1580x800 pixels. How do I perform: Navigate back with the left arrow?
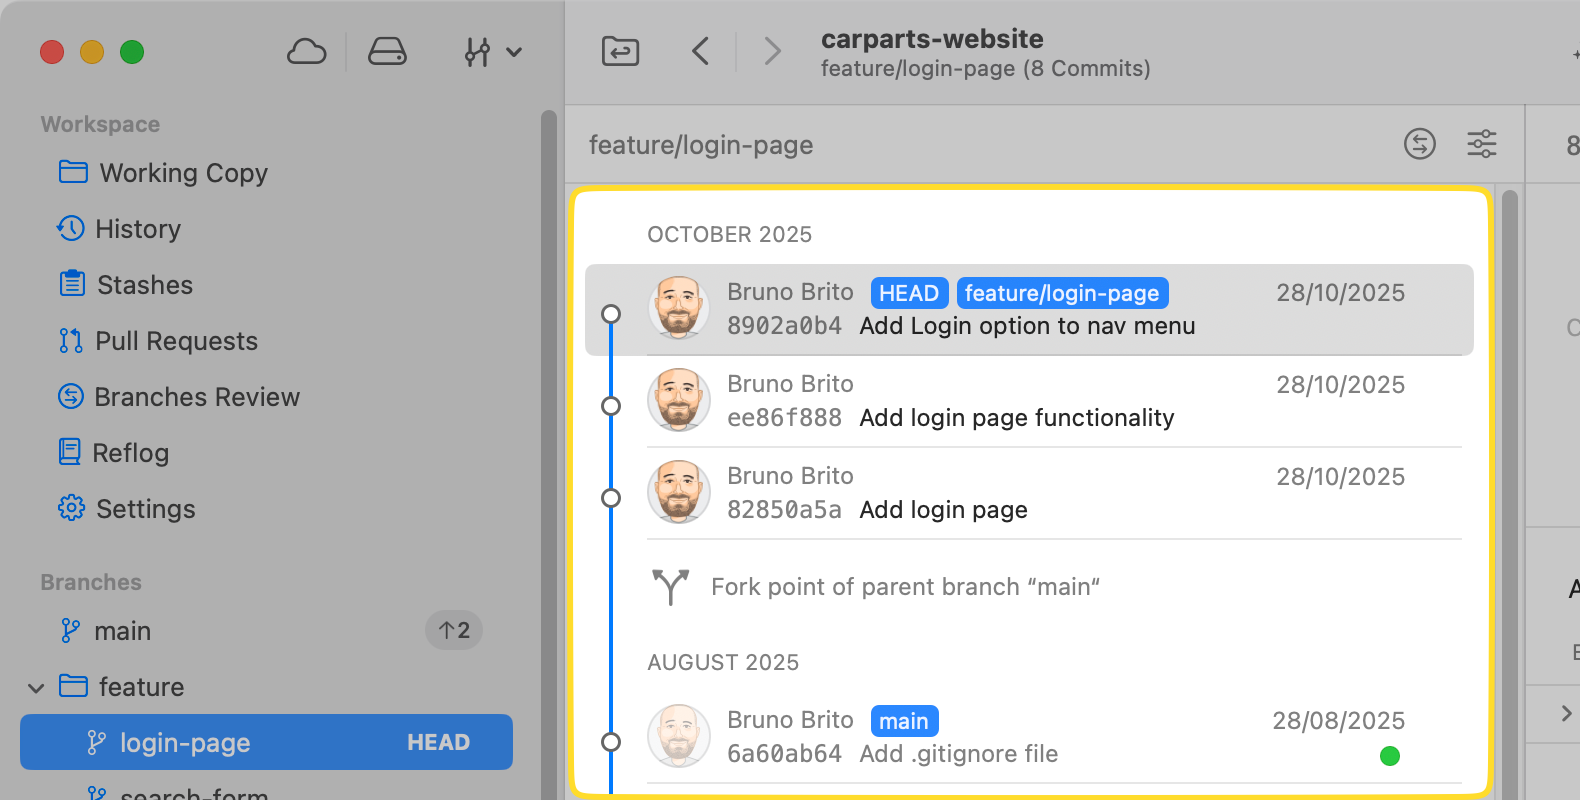click(x=701, y=51)
